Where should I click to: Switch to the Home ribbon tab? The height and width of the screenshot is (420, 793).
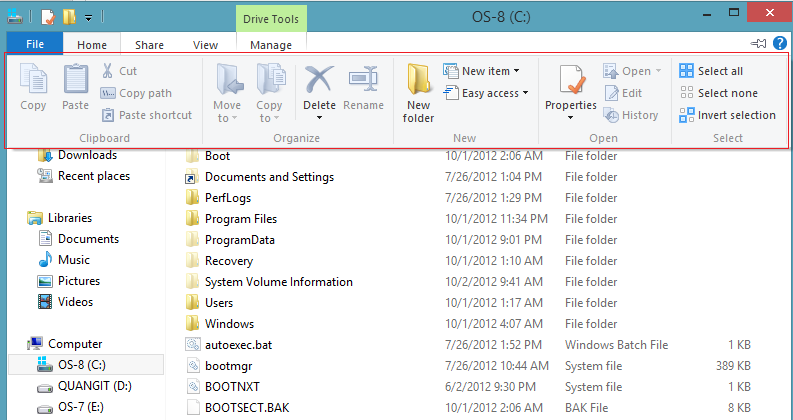[x=92, y=45]
